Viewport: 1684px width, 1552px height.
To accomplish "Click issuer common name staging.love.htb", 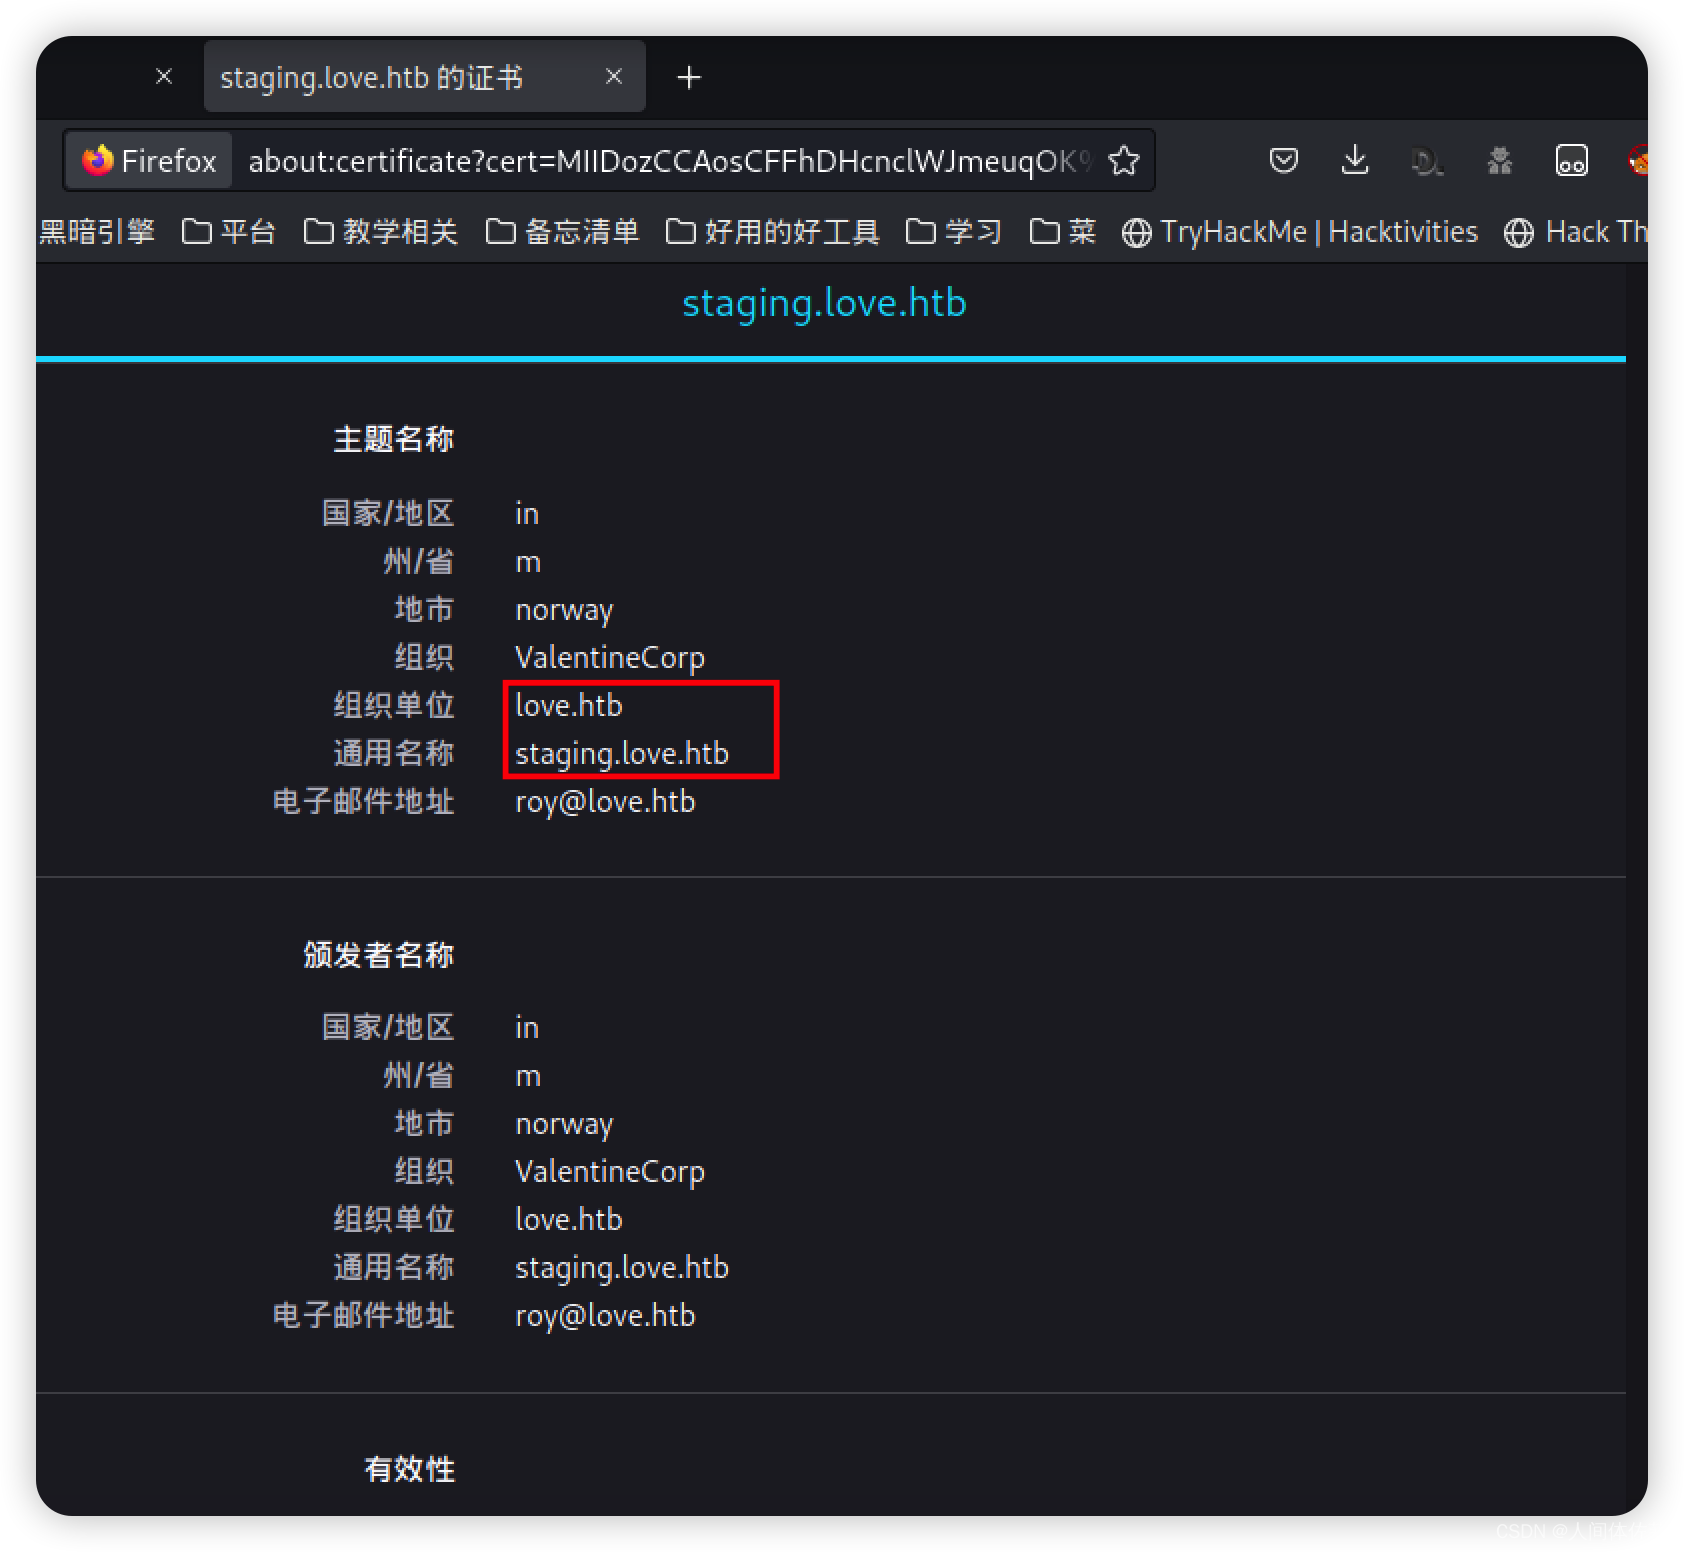I will (622, 1267).
